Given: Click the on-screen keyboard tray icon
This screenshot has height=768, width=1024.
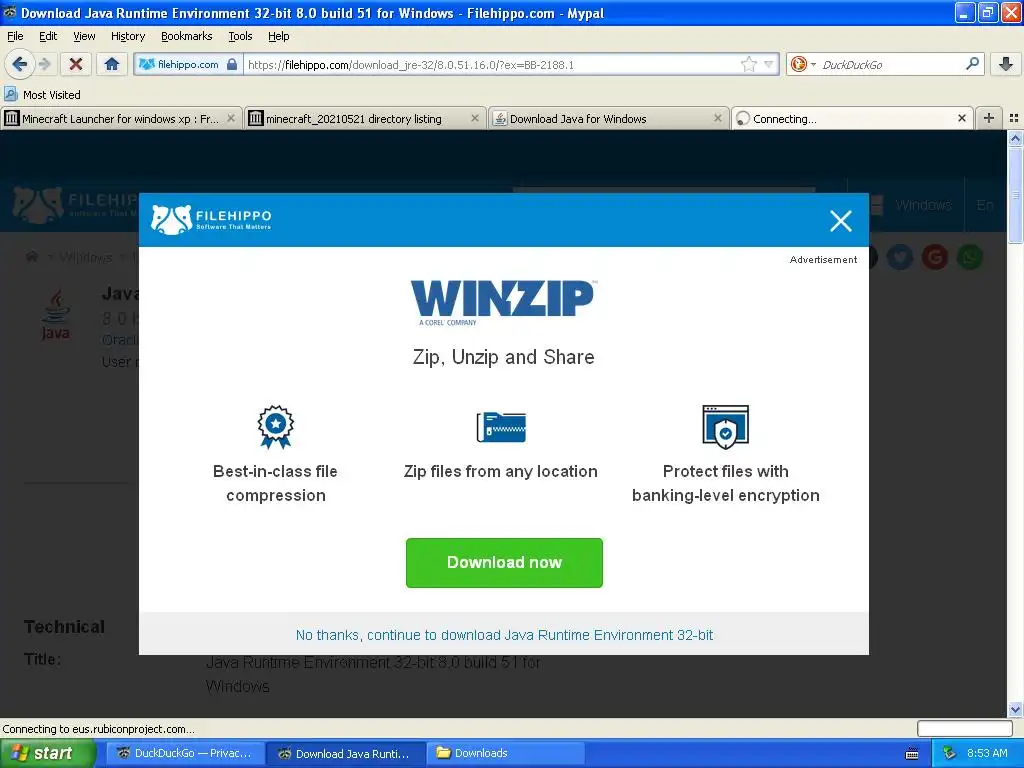Looking at the screenshot, I should (x=912, y=754).
